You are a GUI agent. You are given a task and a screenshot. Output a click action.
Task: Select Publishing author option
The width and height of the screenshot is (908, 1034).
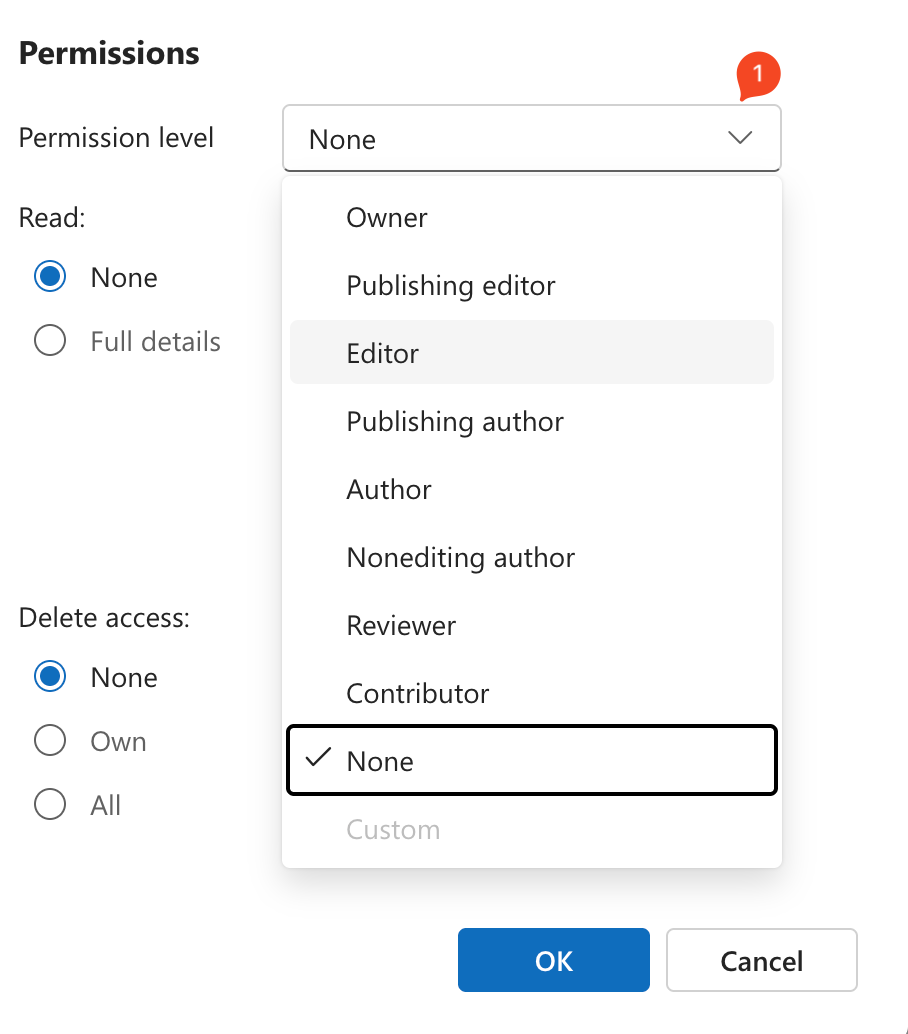click(531, 421)
